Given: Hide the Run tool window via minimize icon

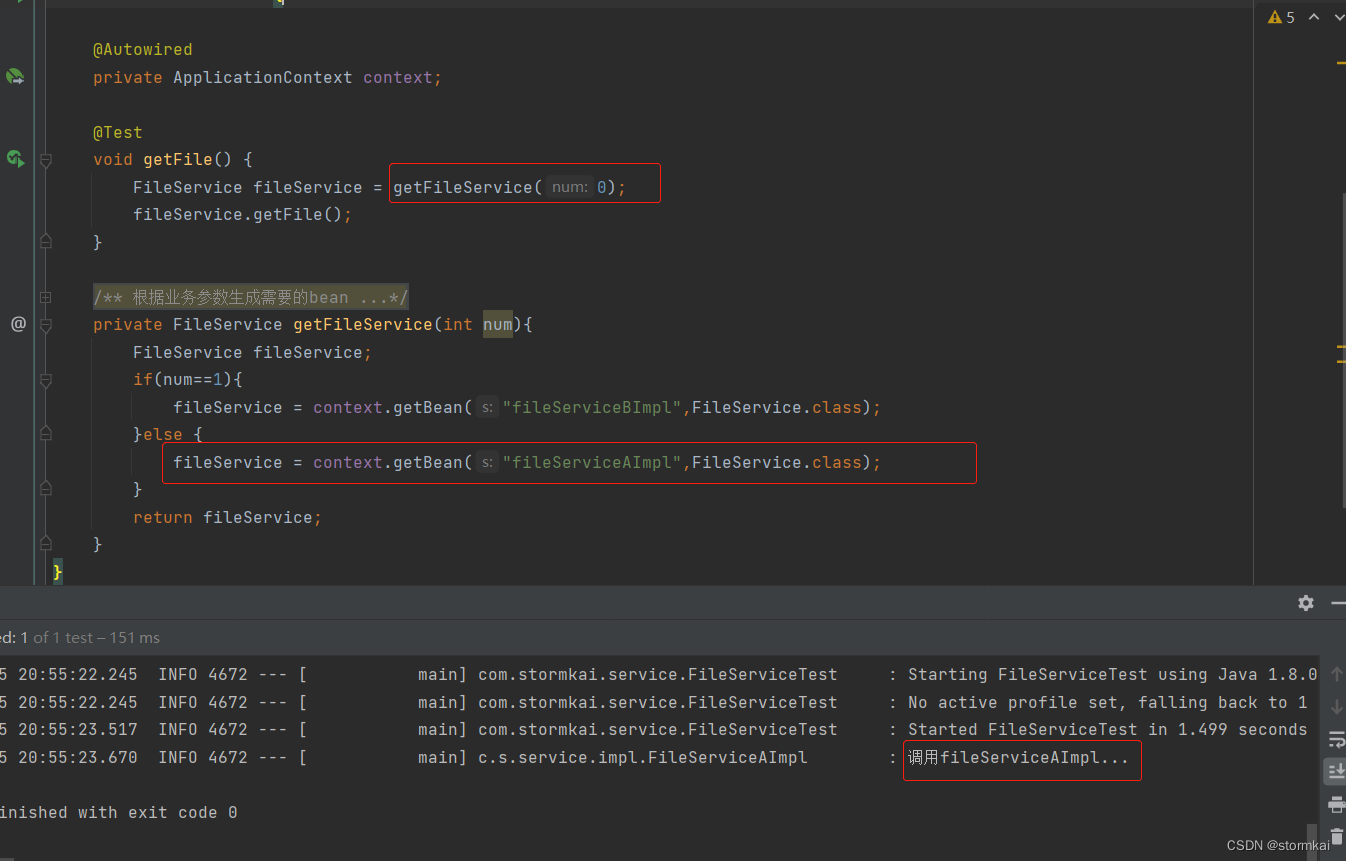Looking at the screenshot, I should 1338,603.
